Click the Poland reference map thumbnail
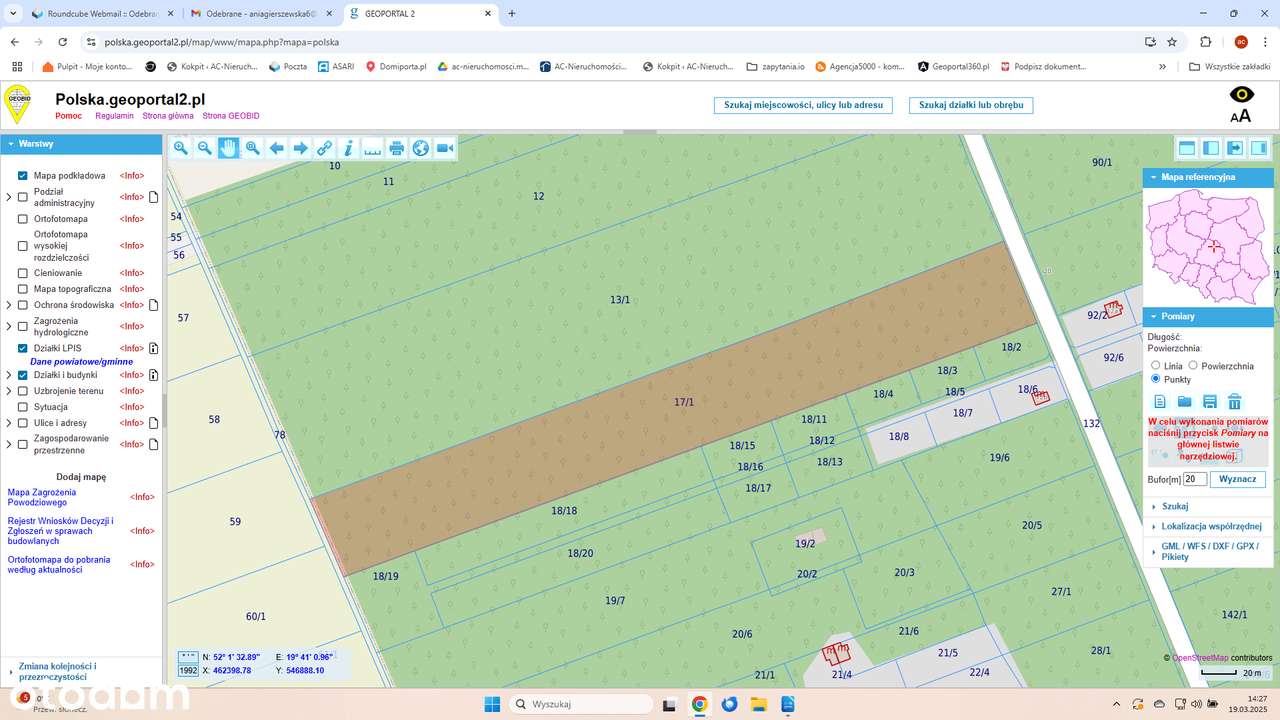This screenshot has width=1280, height=720. [x=1208, y=247]
